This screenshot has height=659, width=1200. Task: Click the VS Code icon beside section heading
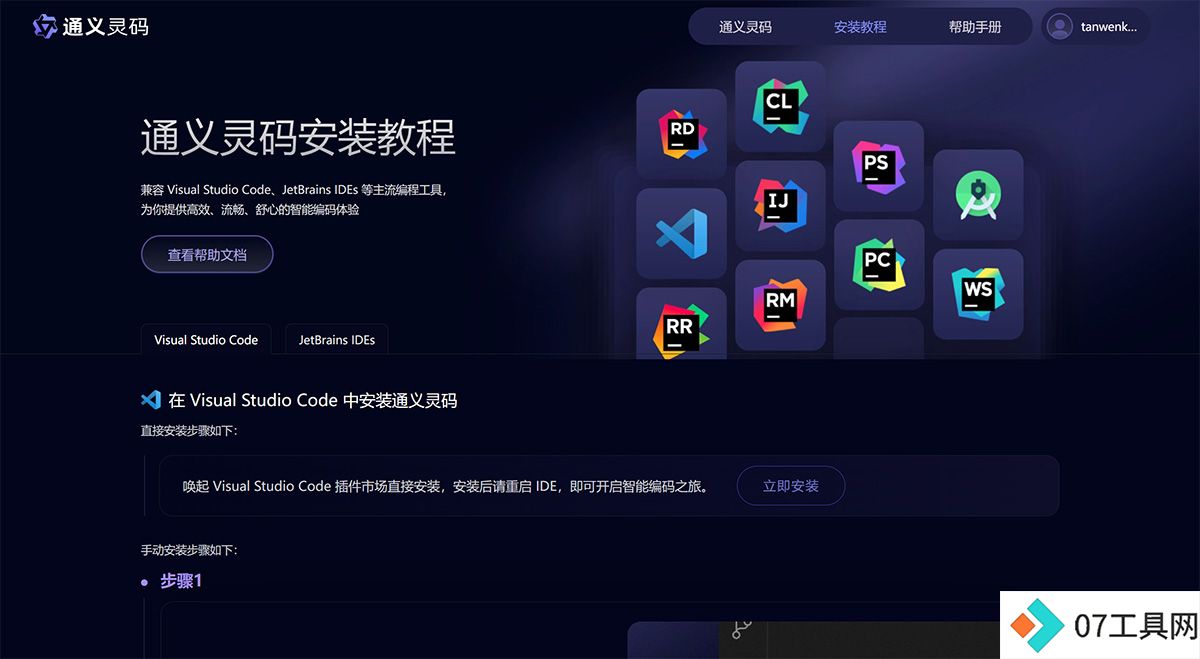click(151, 400)
